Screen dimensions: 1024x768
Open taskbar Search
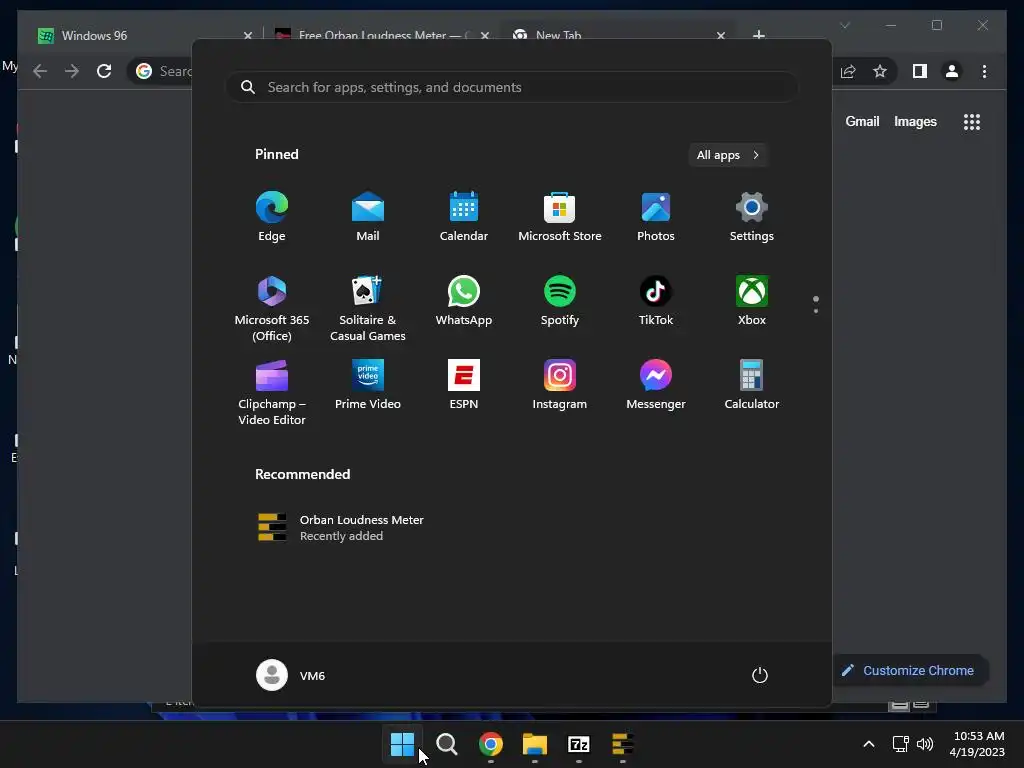point(447,744)
